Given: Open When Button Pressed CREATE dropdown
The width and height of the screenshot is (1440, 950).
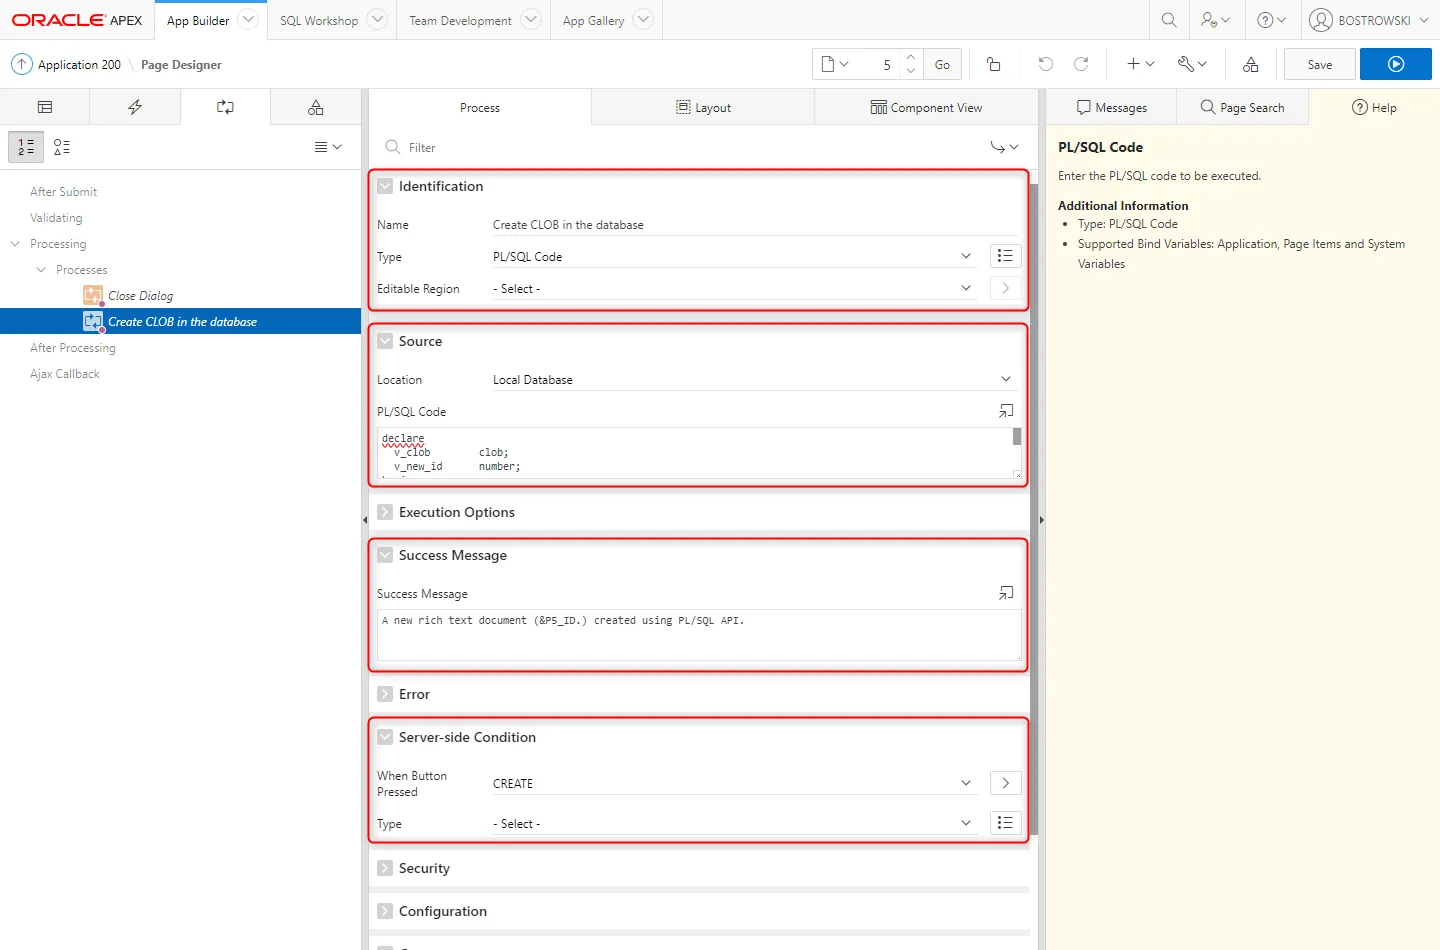Looking at the screenshot, I should (x=731, y=783).
